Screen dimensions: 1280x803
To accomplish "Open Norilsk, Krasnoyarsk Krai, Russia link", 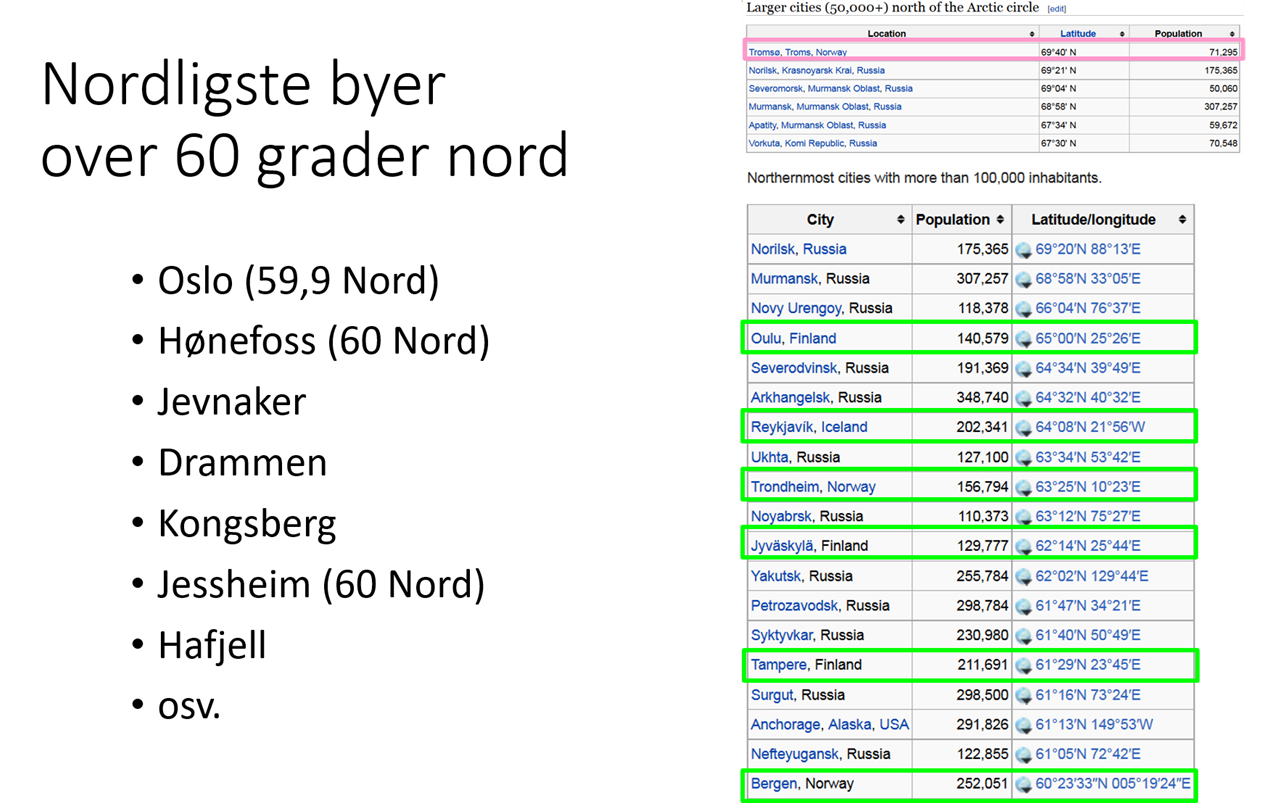I will [817, 71].
